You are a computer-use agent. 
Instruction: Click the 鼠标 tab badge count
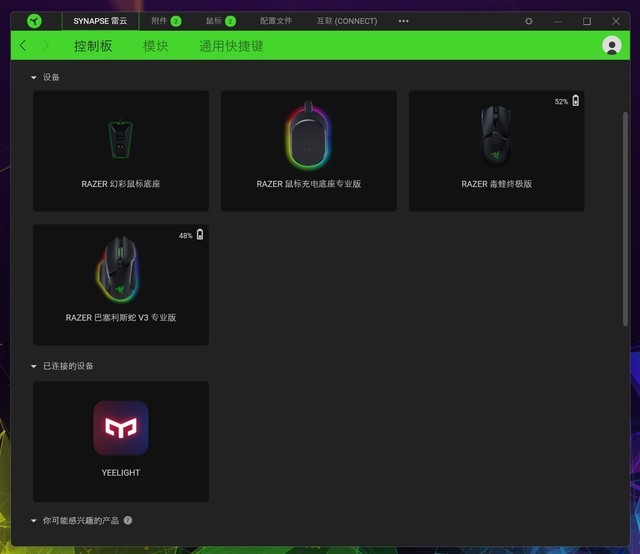(x=230, y=21)
